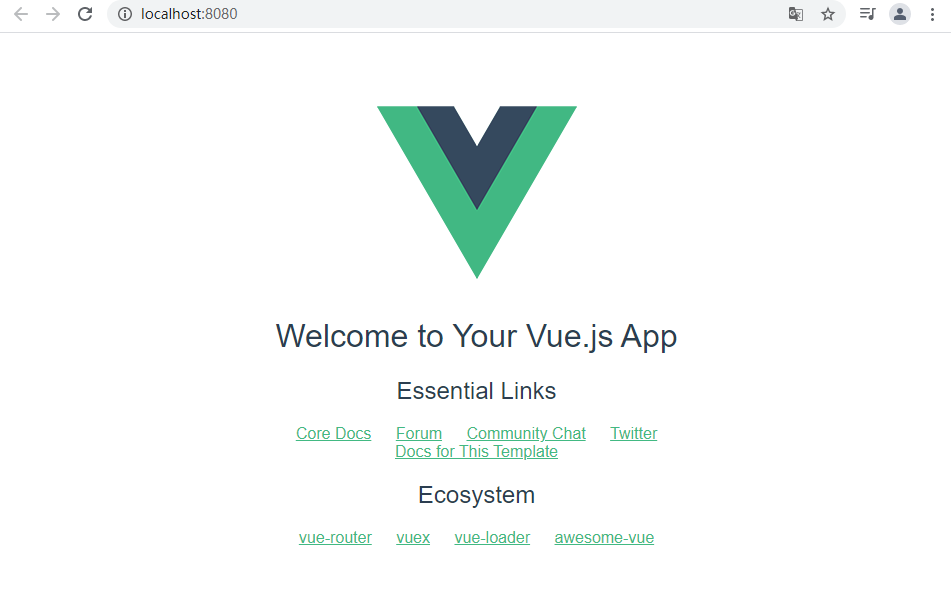Open the Forum link
Screen dimensions: 951x590
[x=419, y=434]
